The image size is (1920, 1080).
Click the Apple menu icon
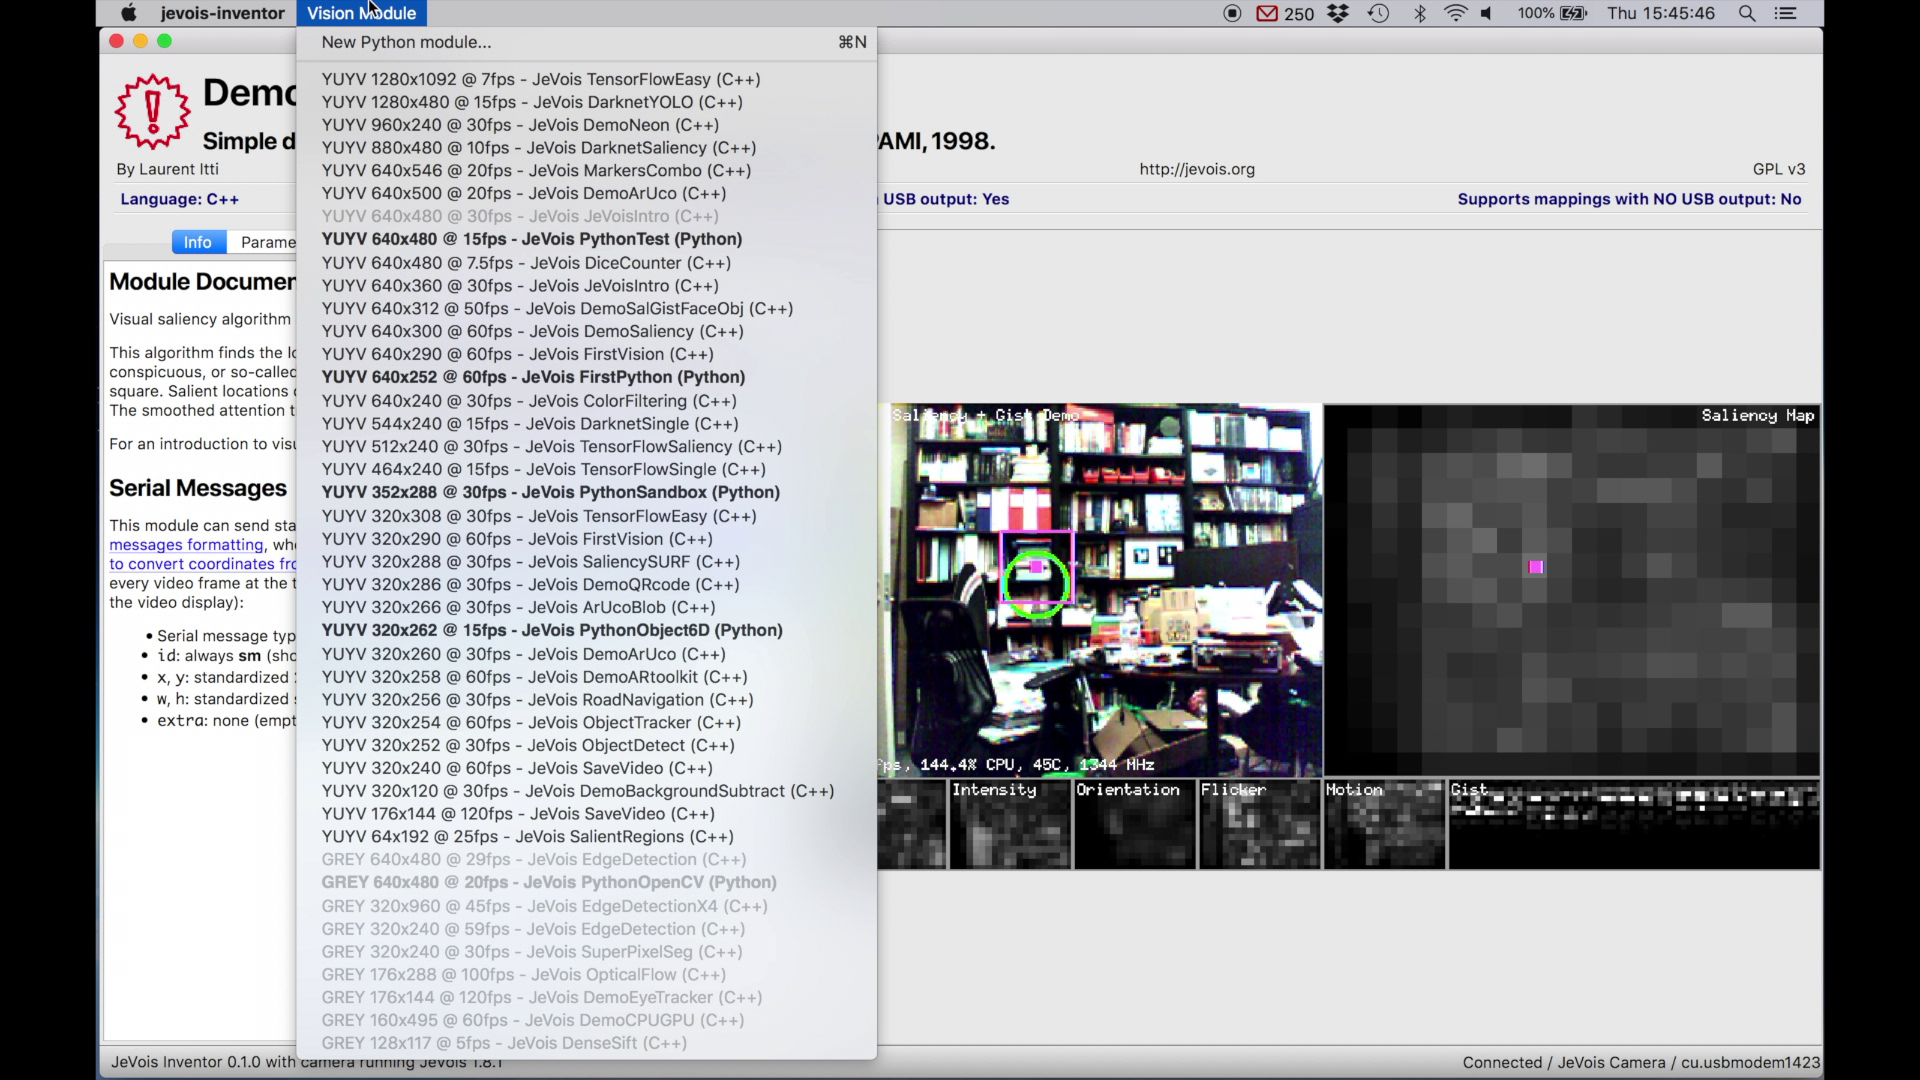(128, 13)
